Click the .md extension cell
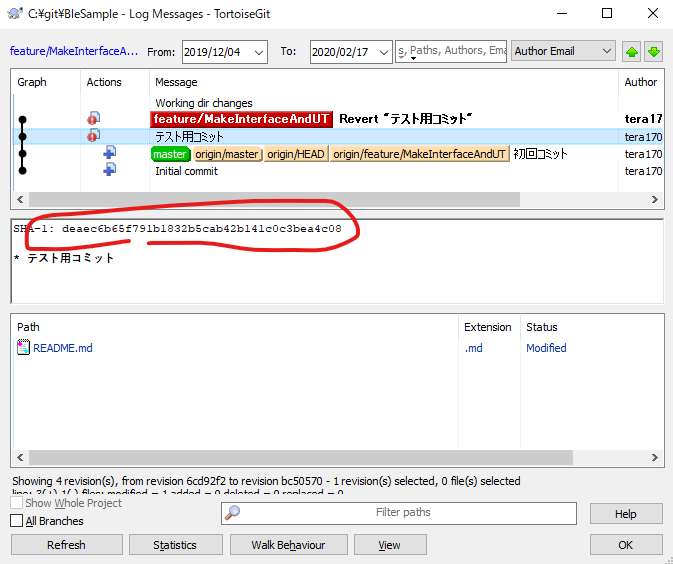673x564 pixels. point(473,348)
